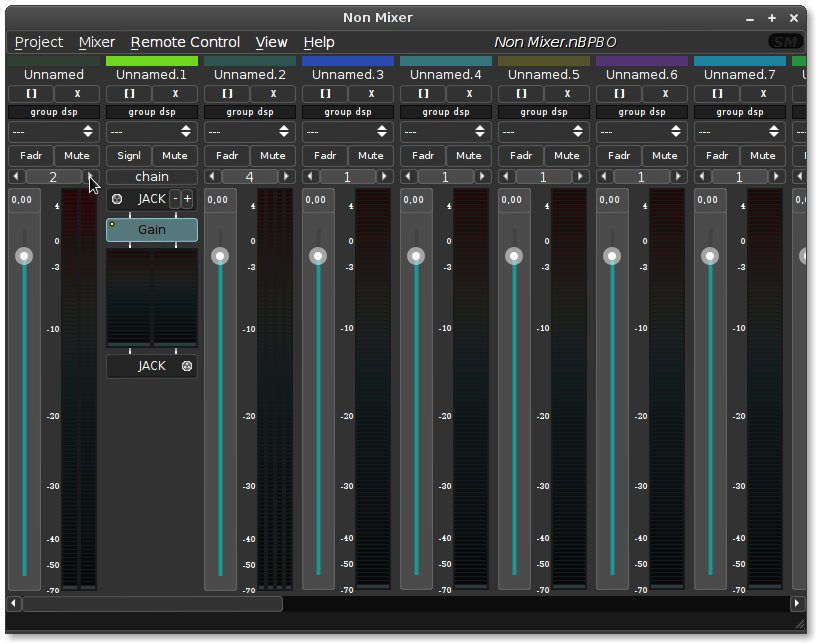Click the JACK output module at chain bottom
The width and height of the screenshot is (816, 643).
[152, 366]
